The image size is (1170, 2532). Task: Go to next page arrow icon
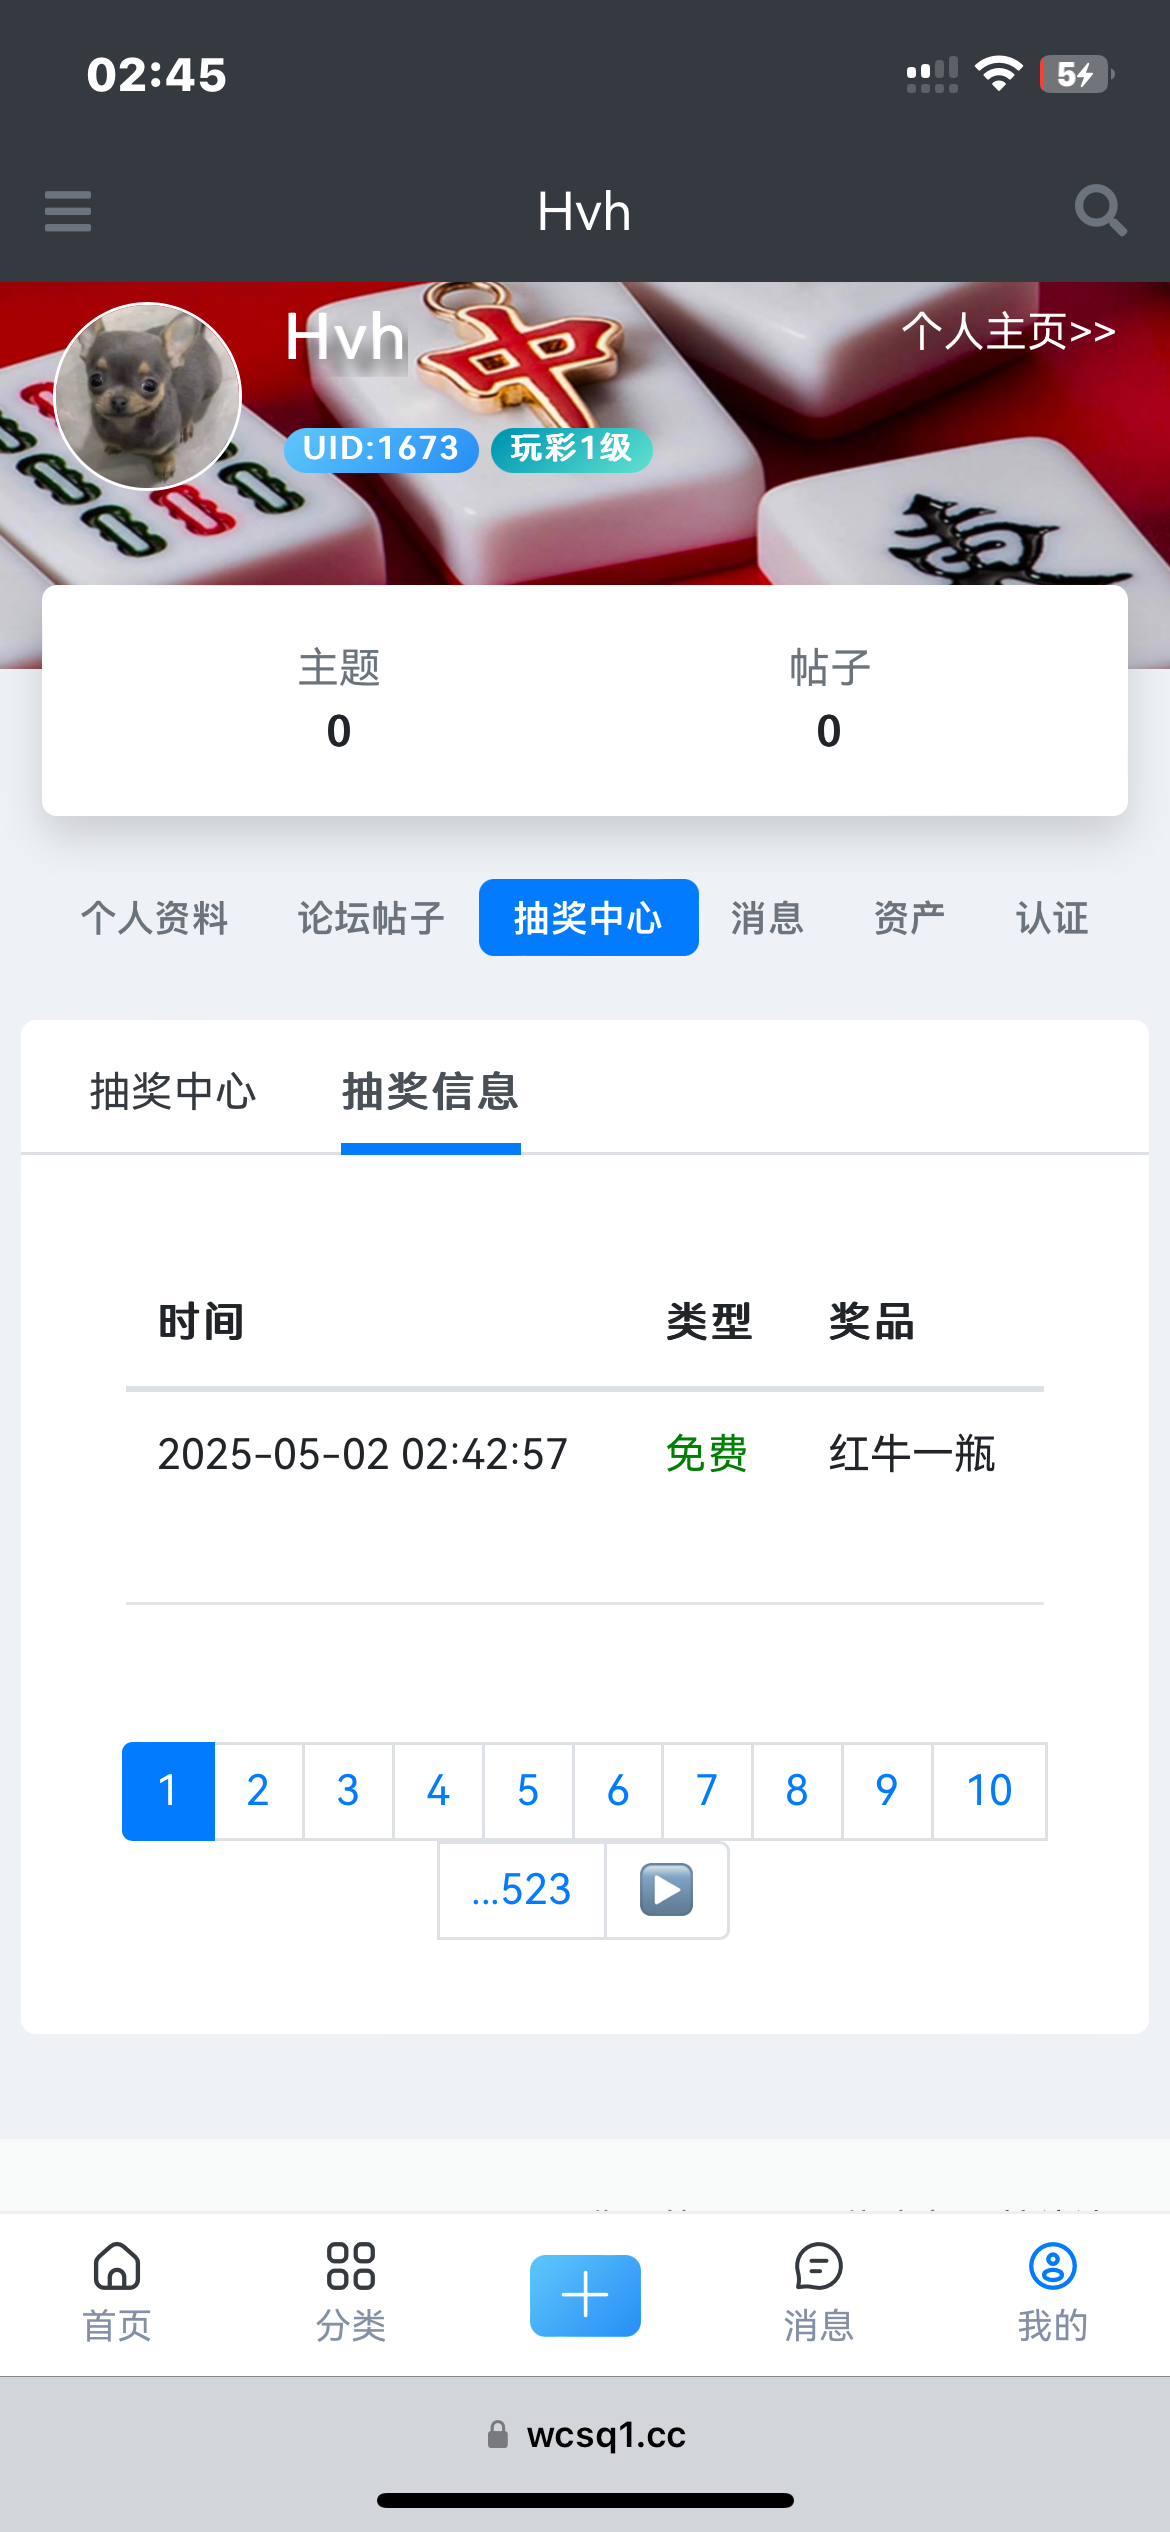point(666,1889)
